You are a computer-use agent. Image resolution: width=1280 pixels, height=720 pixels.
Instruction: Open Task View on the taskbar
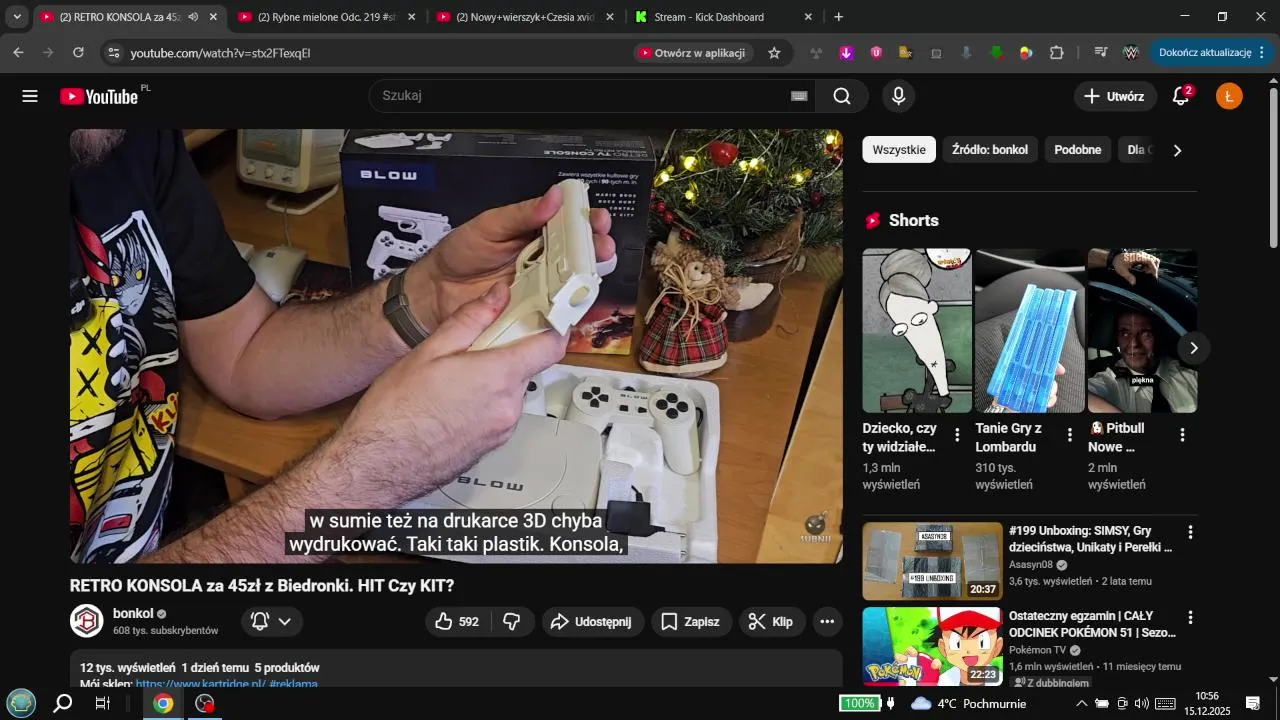[102, 703]
